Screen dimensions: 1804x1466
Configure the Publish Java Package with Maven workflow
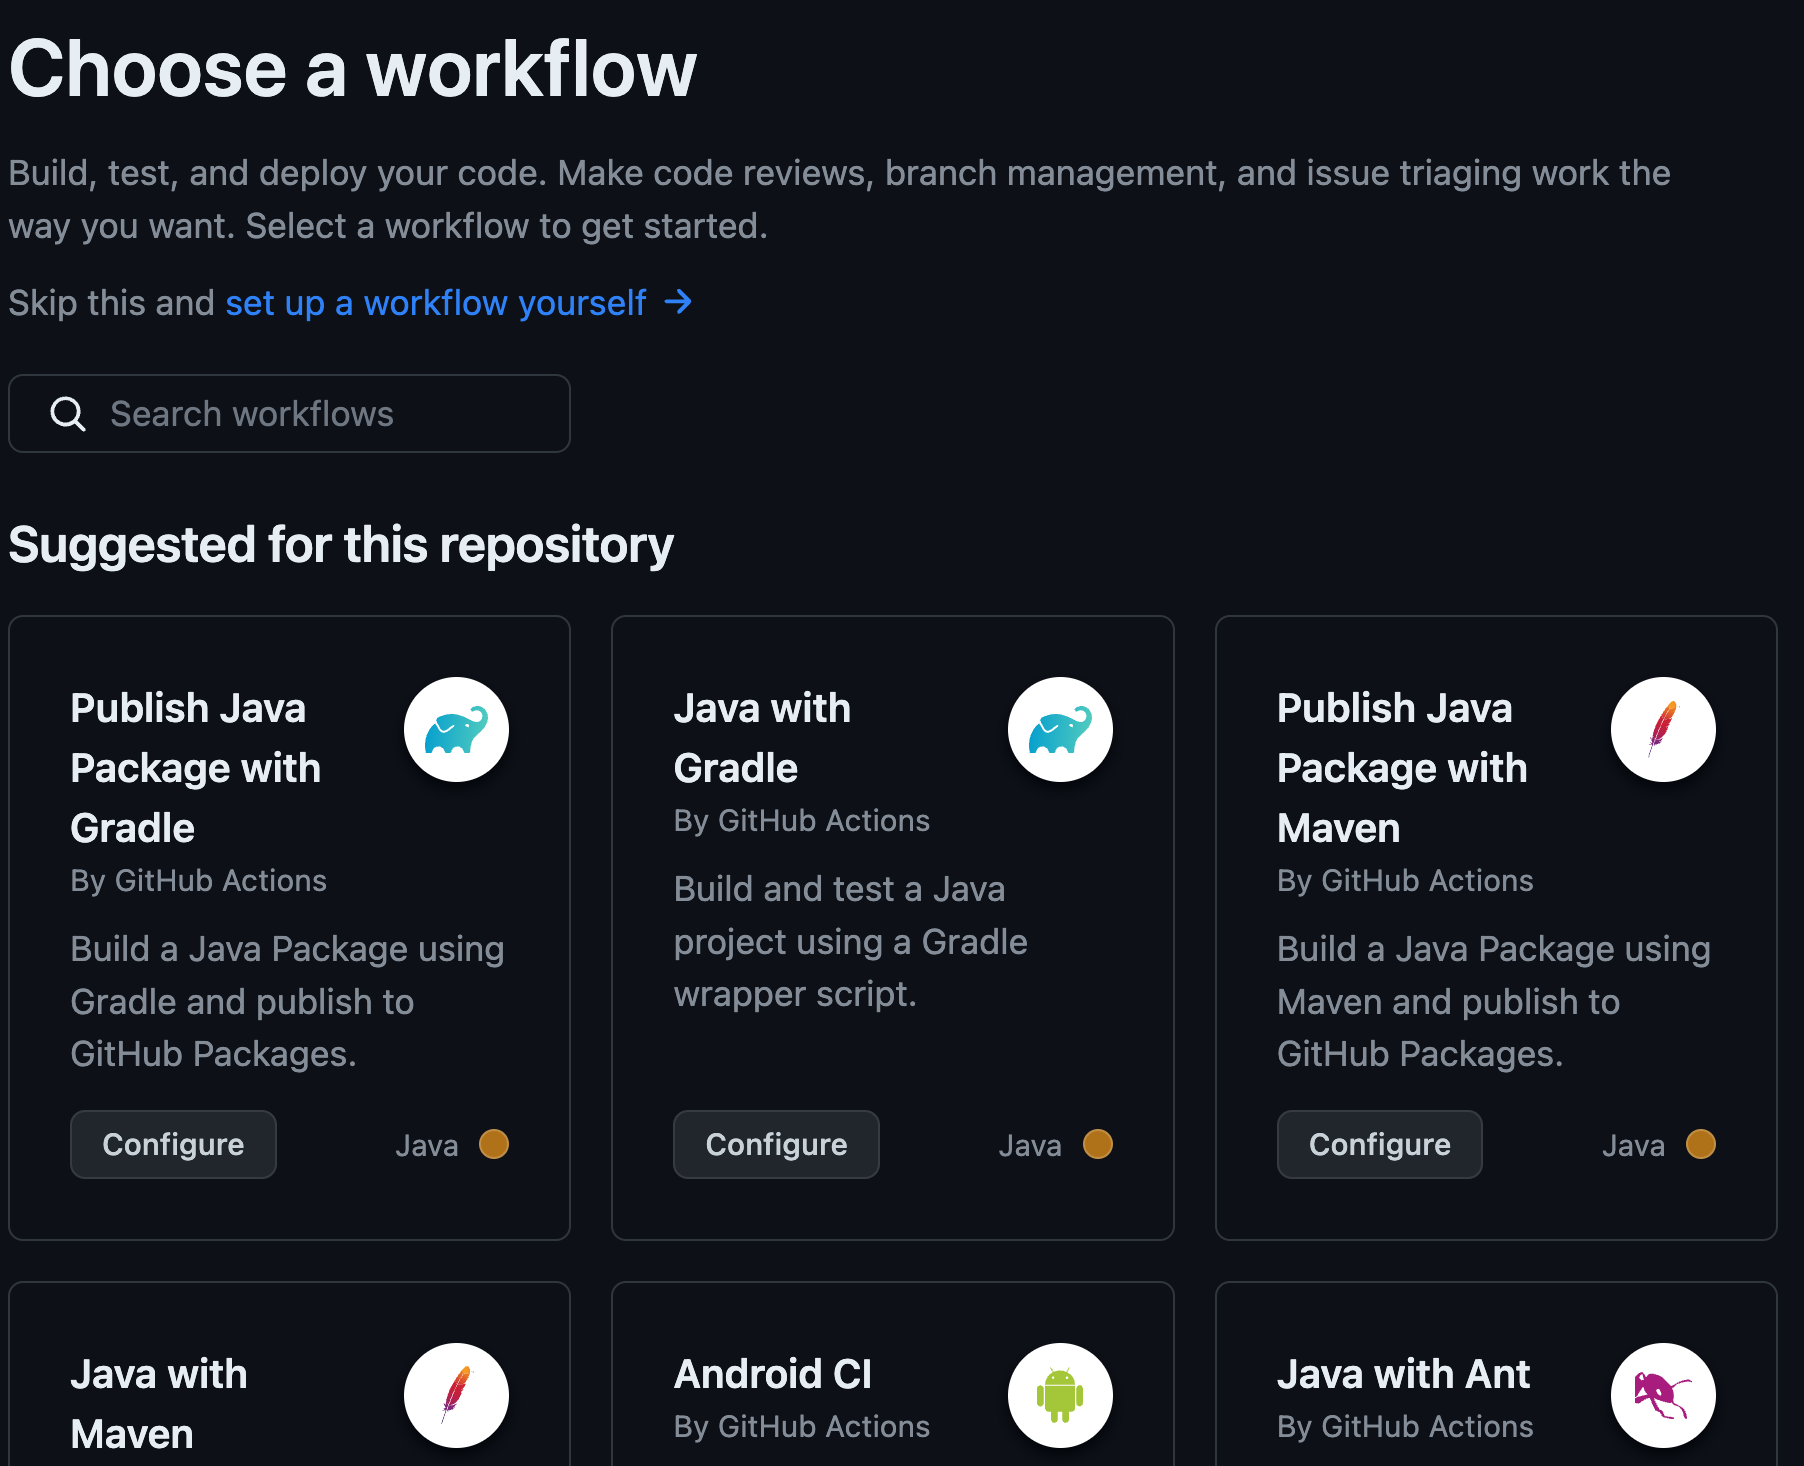click(x=1380, y=1144)
